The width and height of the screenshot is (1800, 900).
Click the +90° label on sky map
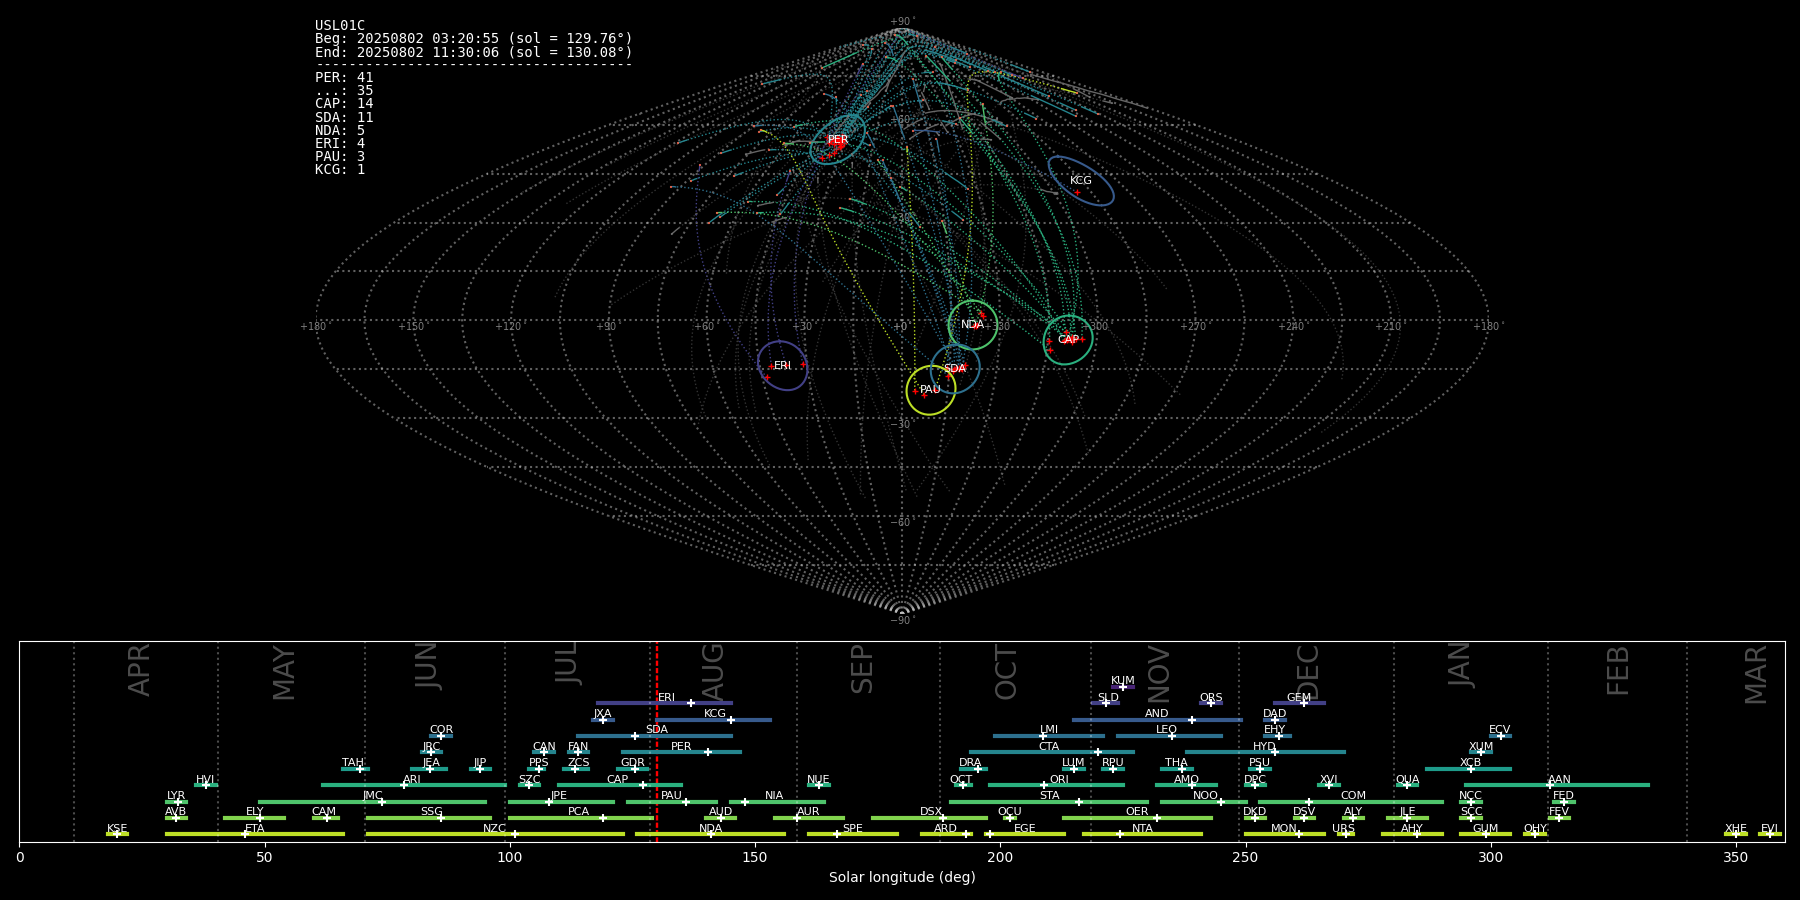pos(902,22)
